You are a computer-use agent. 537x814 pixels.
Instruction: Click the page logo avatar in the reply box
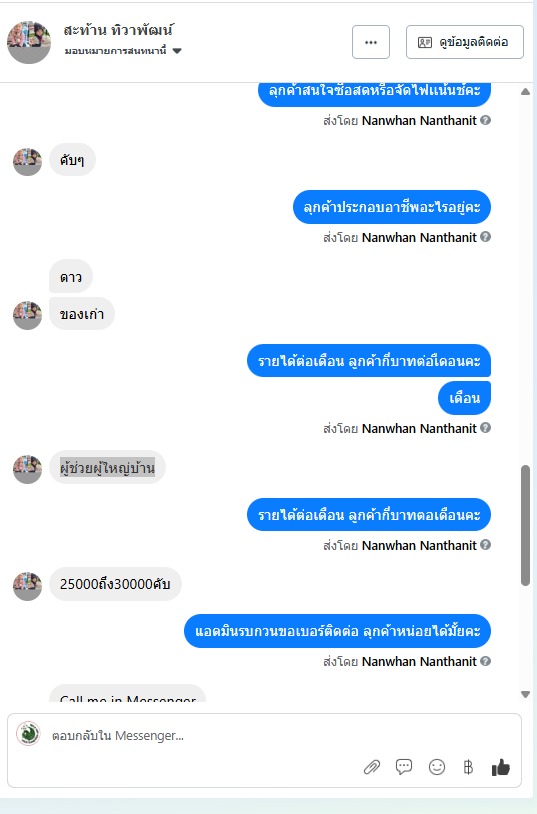28,734
